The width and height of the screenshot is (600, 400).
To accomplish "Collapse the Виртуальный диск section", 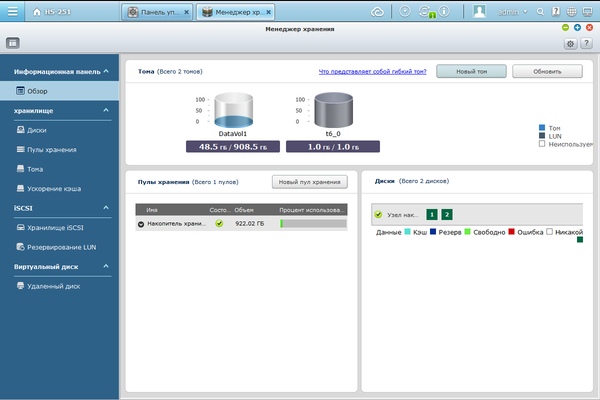I will 106,266.
